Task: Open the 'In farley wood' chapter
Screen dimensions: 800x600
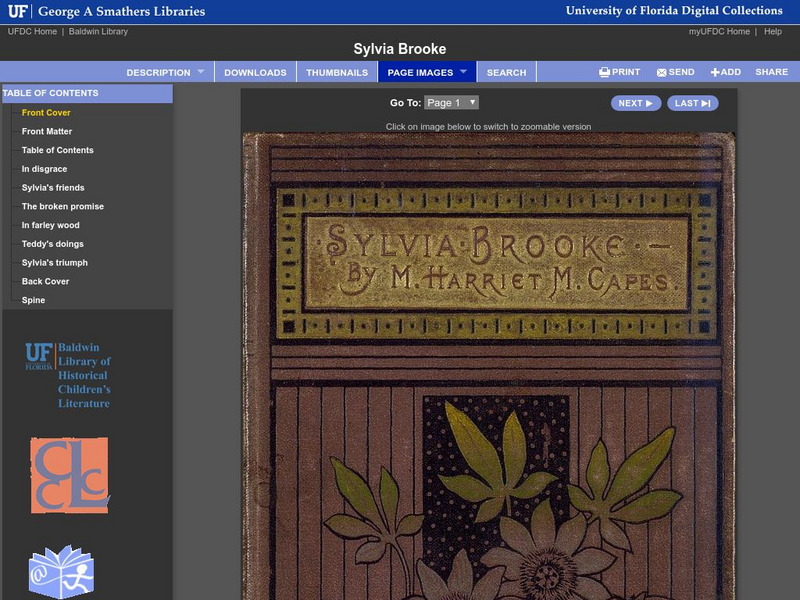Action: click(x=50, y=225)
